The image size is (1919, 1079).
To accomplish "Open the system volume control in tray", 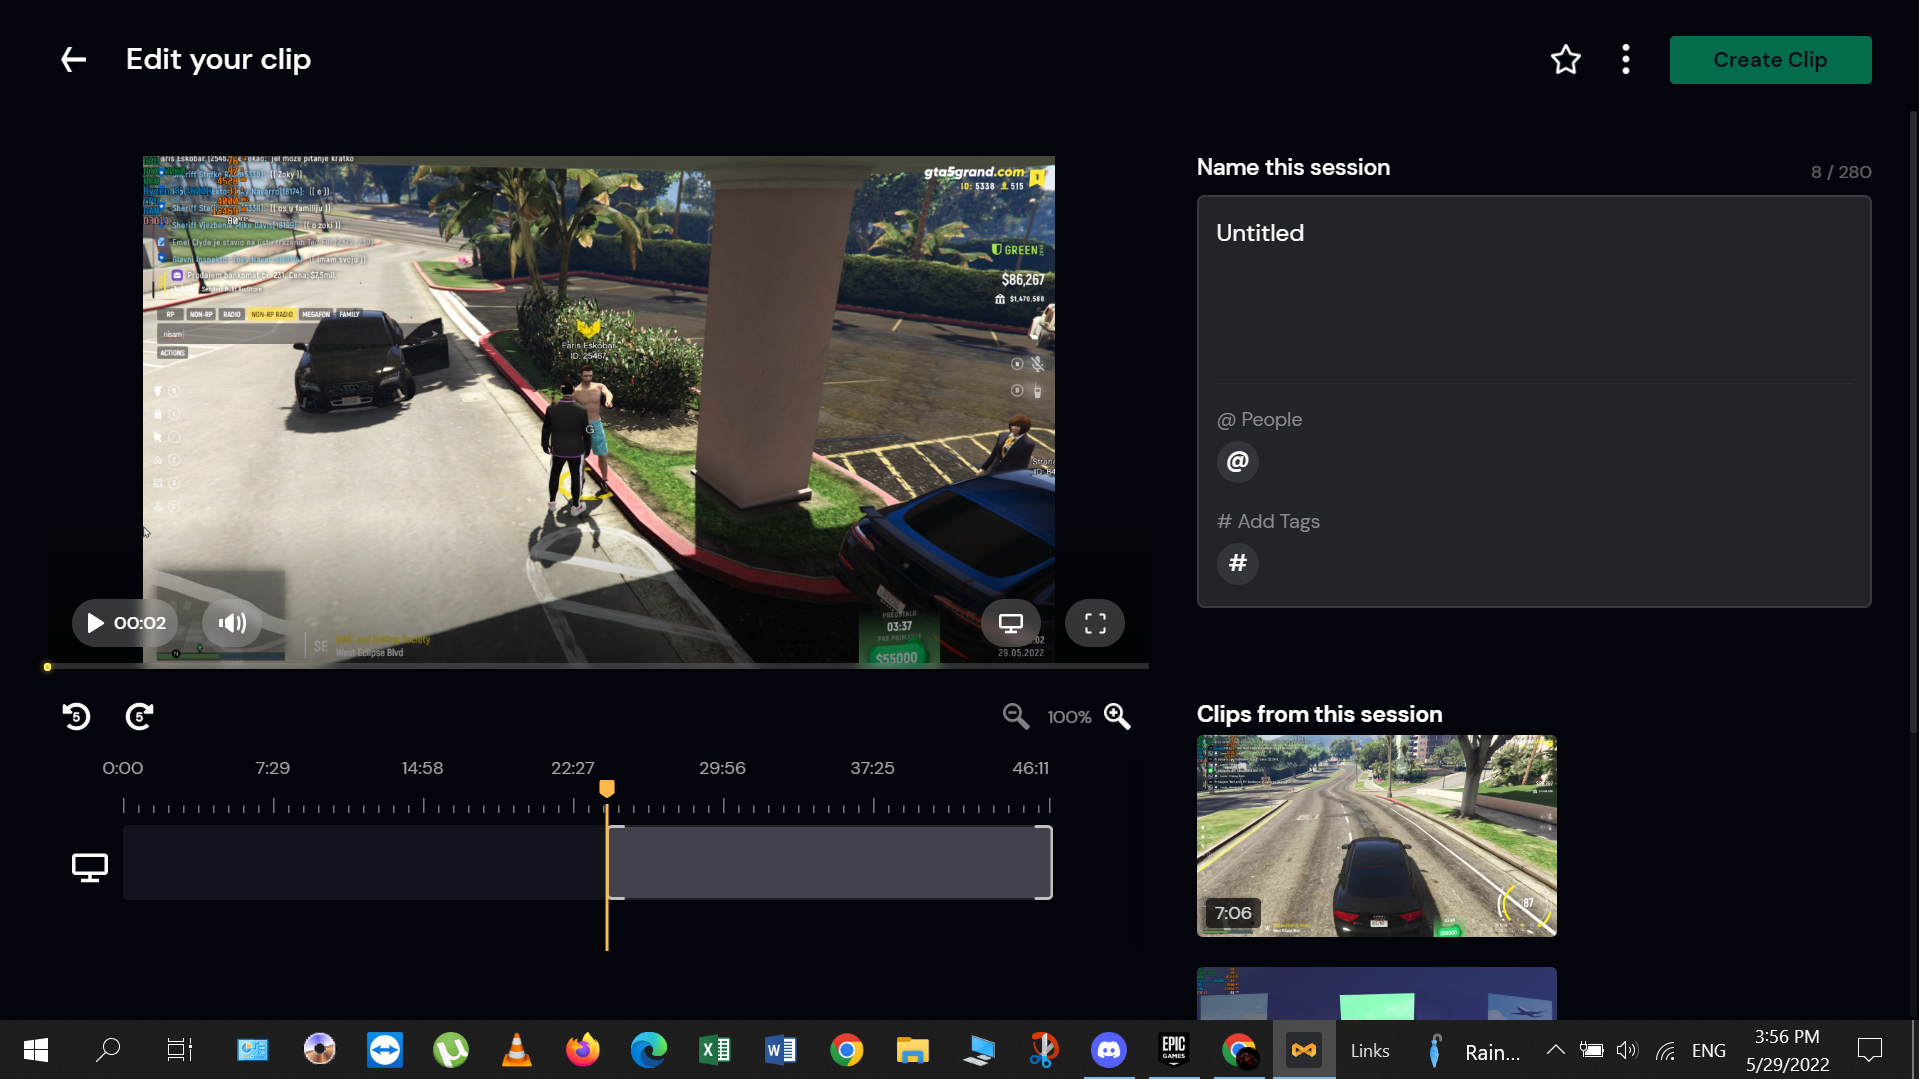I will coord(1627,1050).
